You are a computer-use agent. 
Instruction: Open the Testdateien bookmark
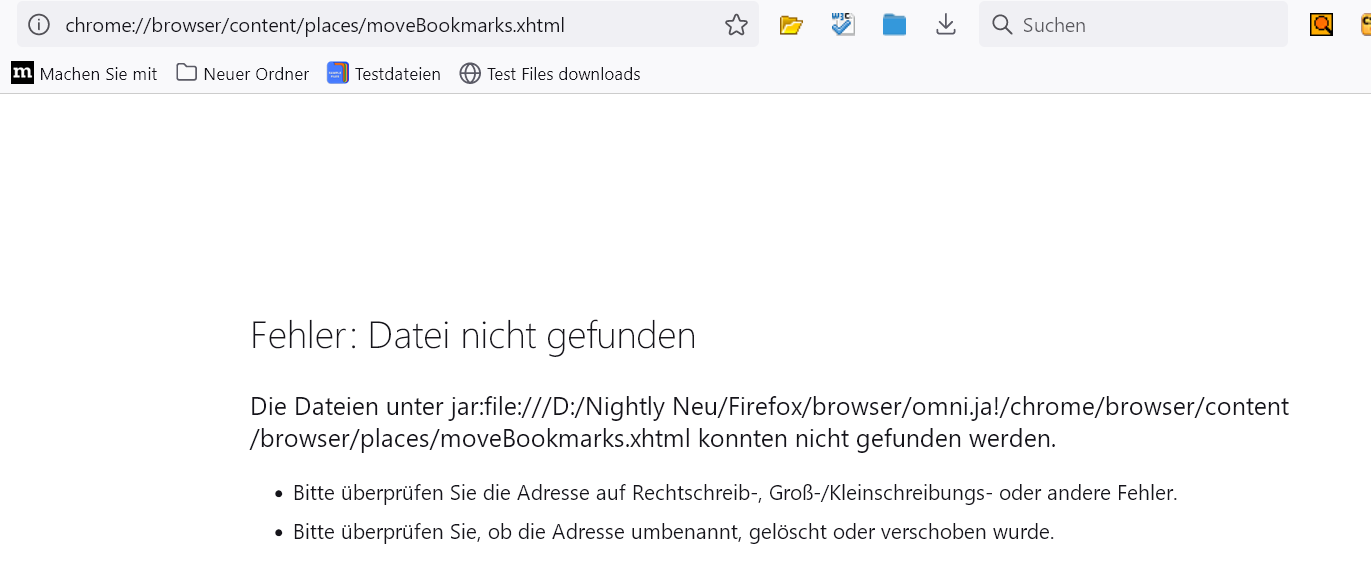[x=384, y=73]
